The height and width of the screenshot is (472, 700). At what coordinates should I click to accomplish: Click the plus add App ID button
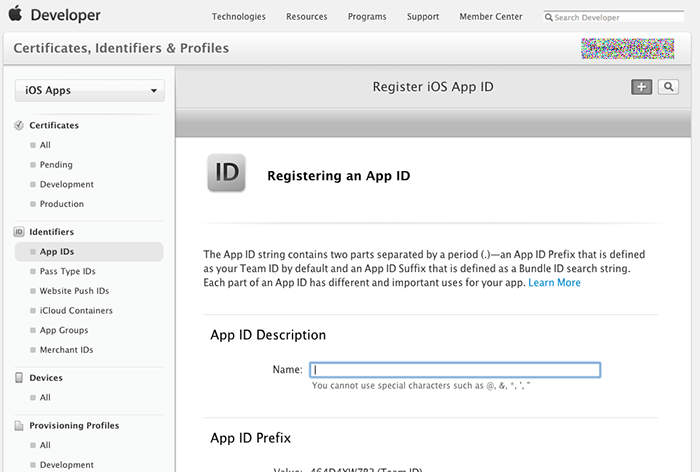[x=641, y=87]
